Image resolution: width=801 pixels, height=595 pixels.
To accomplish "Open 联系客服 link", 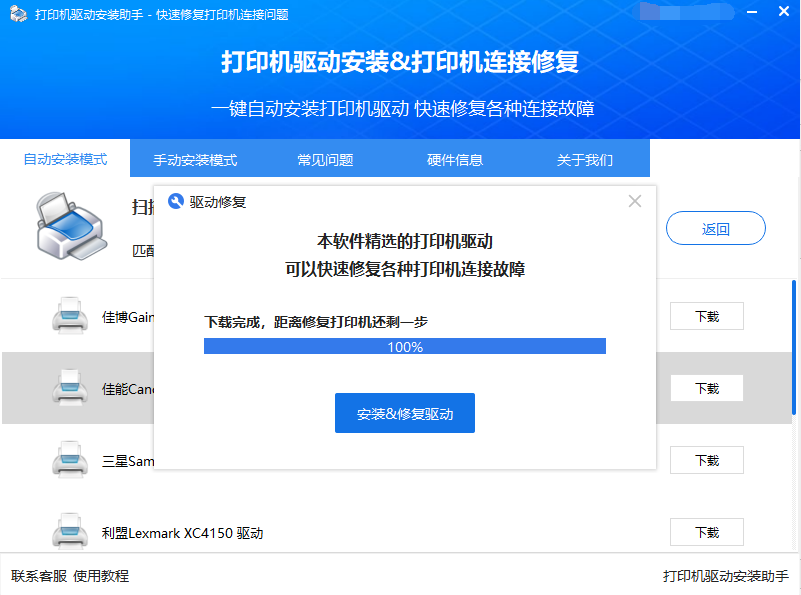I will pos(38,576).
